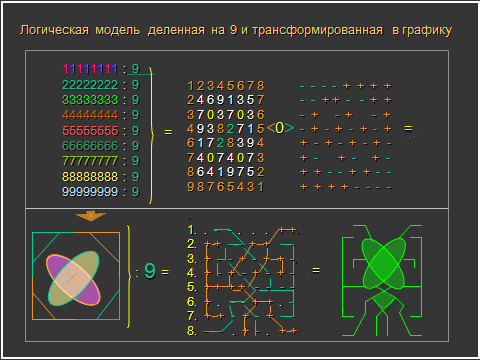480x360 pixels.
Task: Click the result row 74074073
Action: (226, 158)
